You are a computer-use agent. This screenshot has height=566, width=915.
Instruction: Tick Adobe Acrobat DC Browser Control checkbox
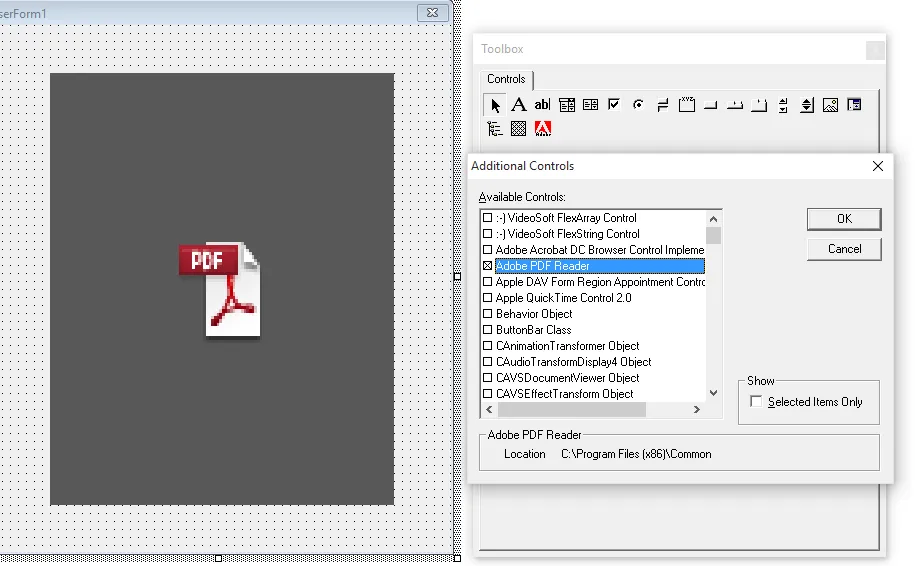point(488,250)
